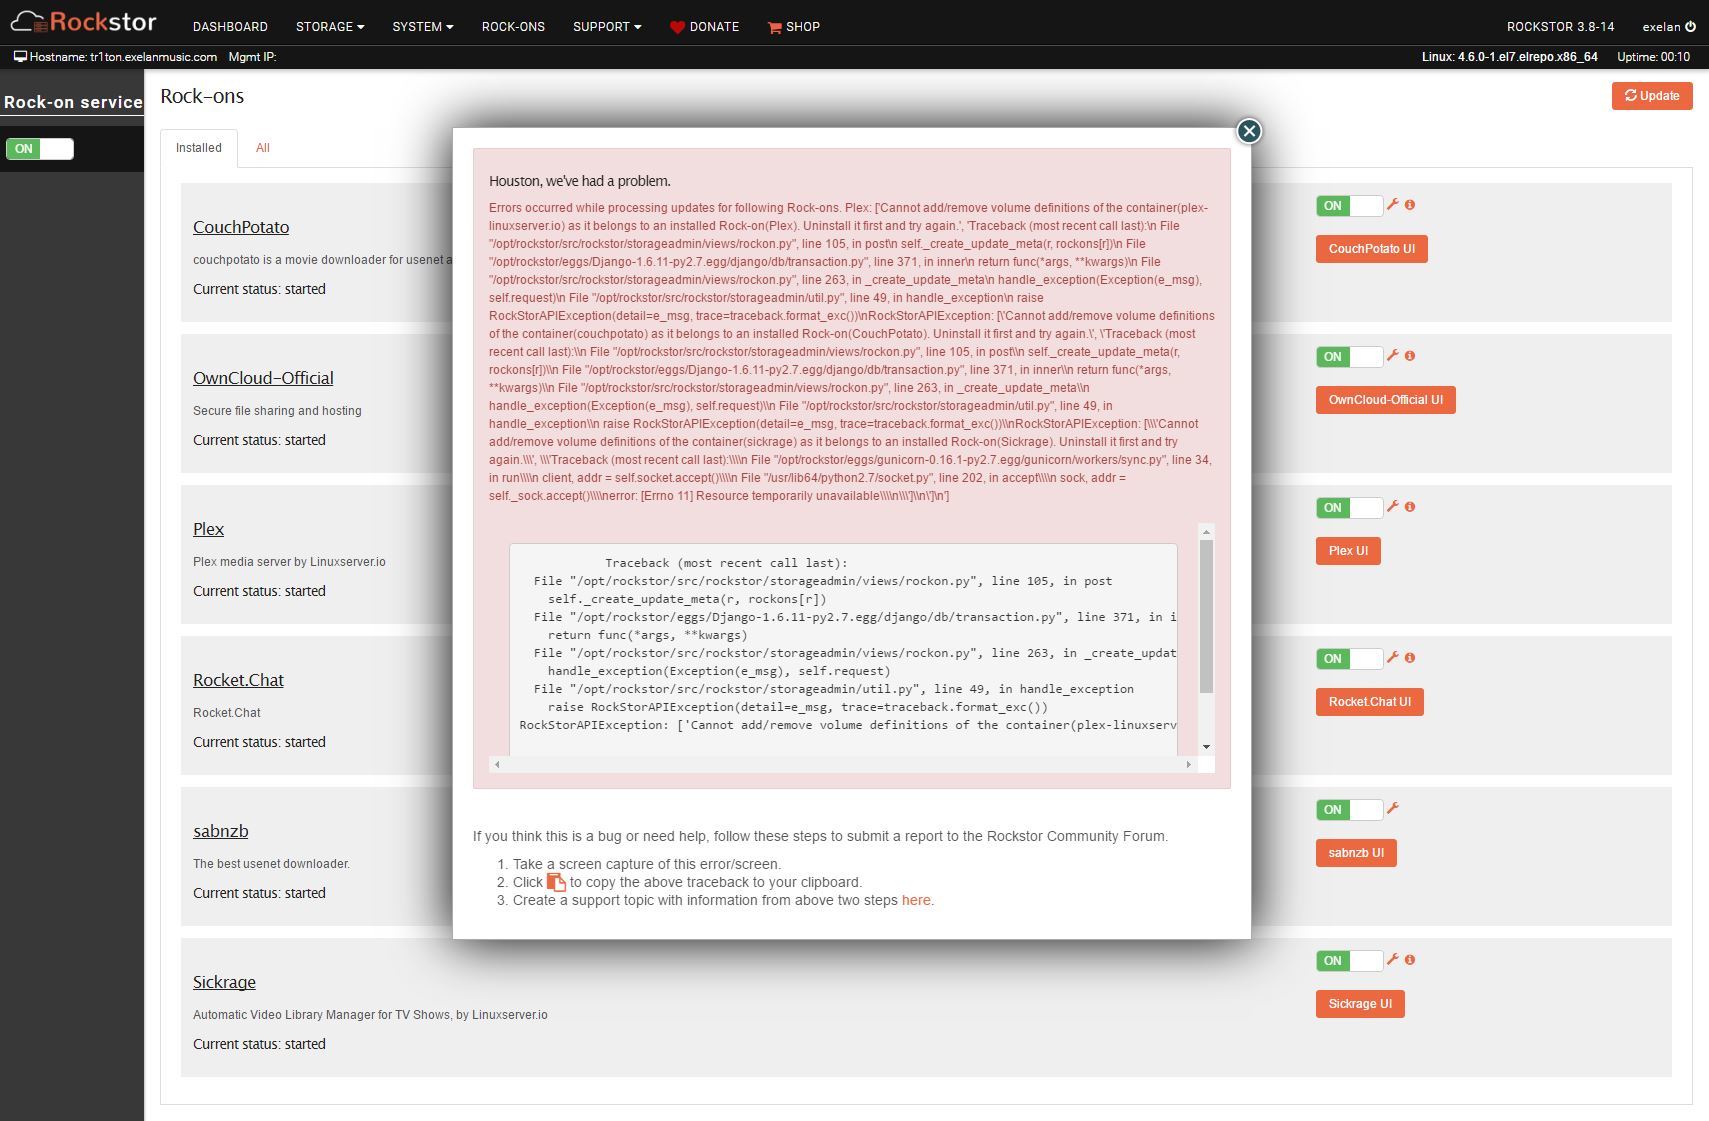Toggle Rocket.Chat ON switch
The image size is (1709, 1121).
click(1350, 659)
